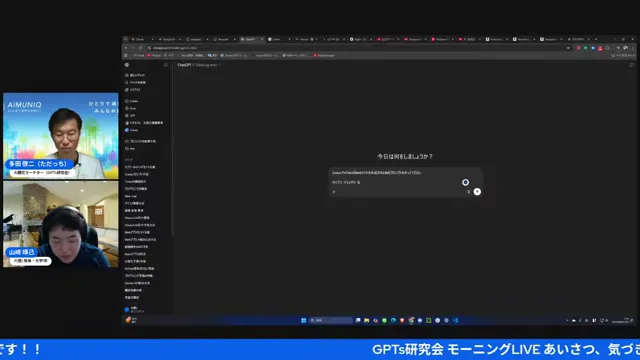Open the ChatGPT model selector dropdown
Viewport: 640px width, 360px height.
(x=198, y=65)
